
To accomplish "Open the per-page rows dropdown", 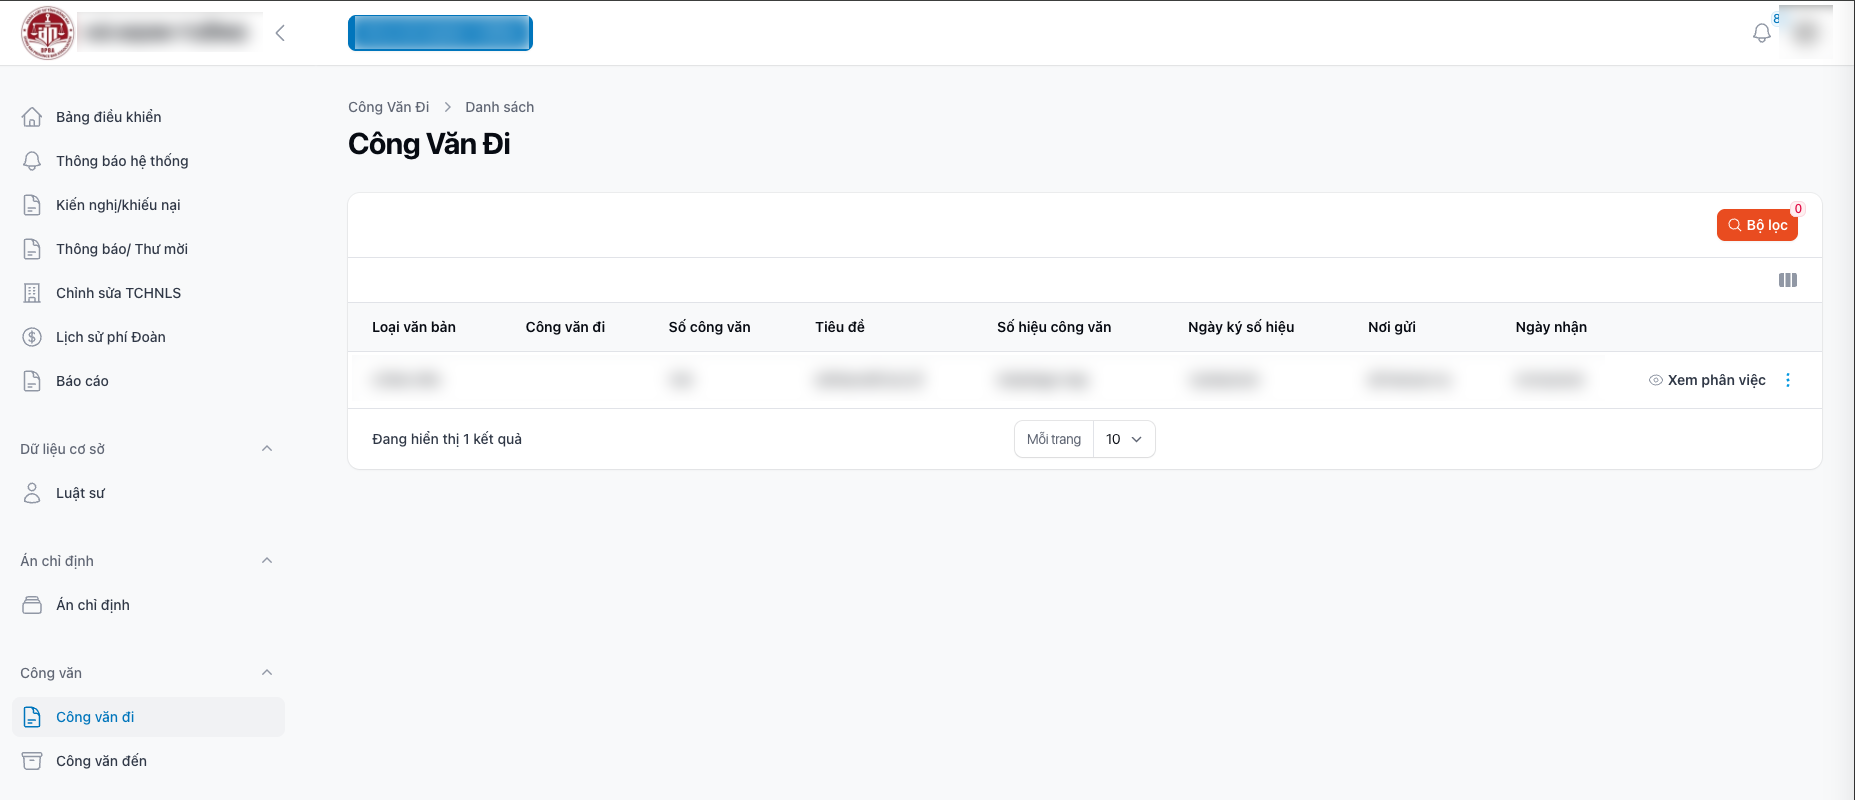I will 1123,439.
